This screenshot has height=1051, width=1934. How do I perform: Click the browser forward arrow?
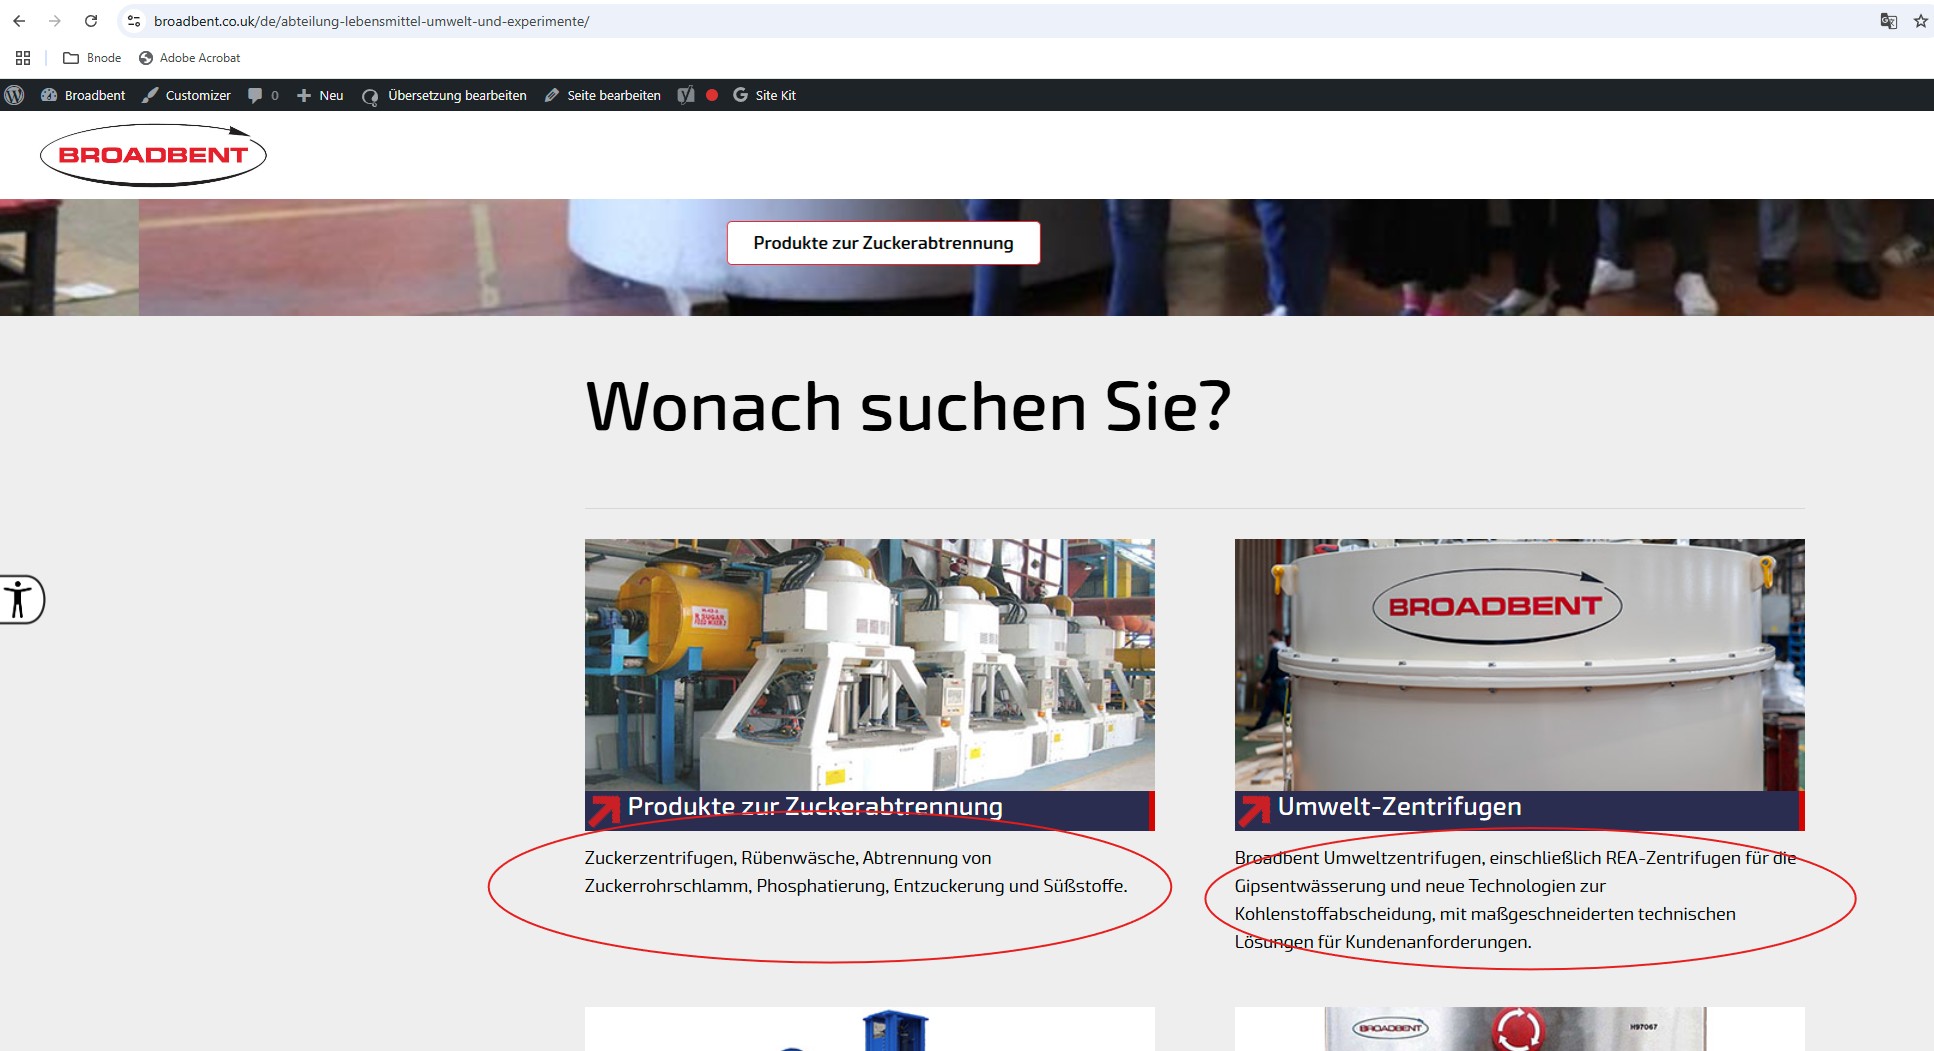[55, 21]
